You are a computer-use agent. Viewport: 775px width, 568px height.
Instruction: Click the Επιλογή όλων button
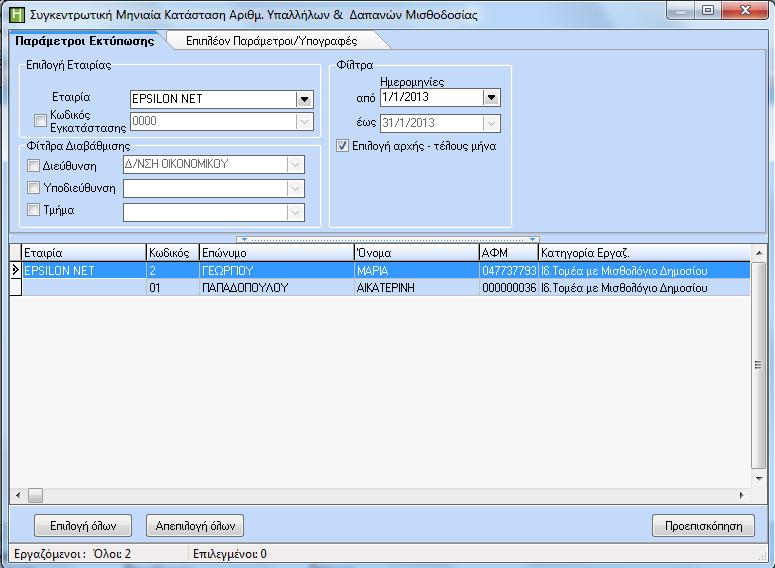click(83, 525)
